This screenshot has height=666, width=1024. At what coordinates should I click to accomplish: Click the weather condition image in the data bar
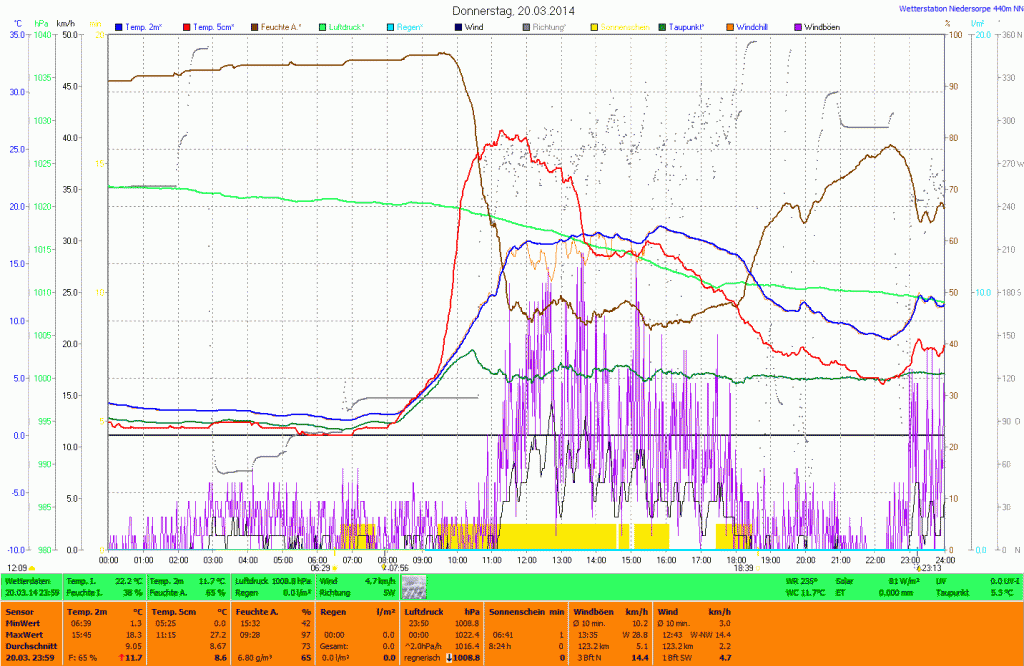click(413, 587)
